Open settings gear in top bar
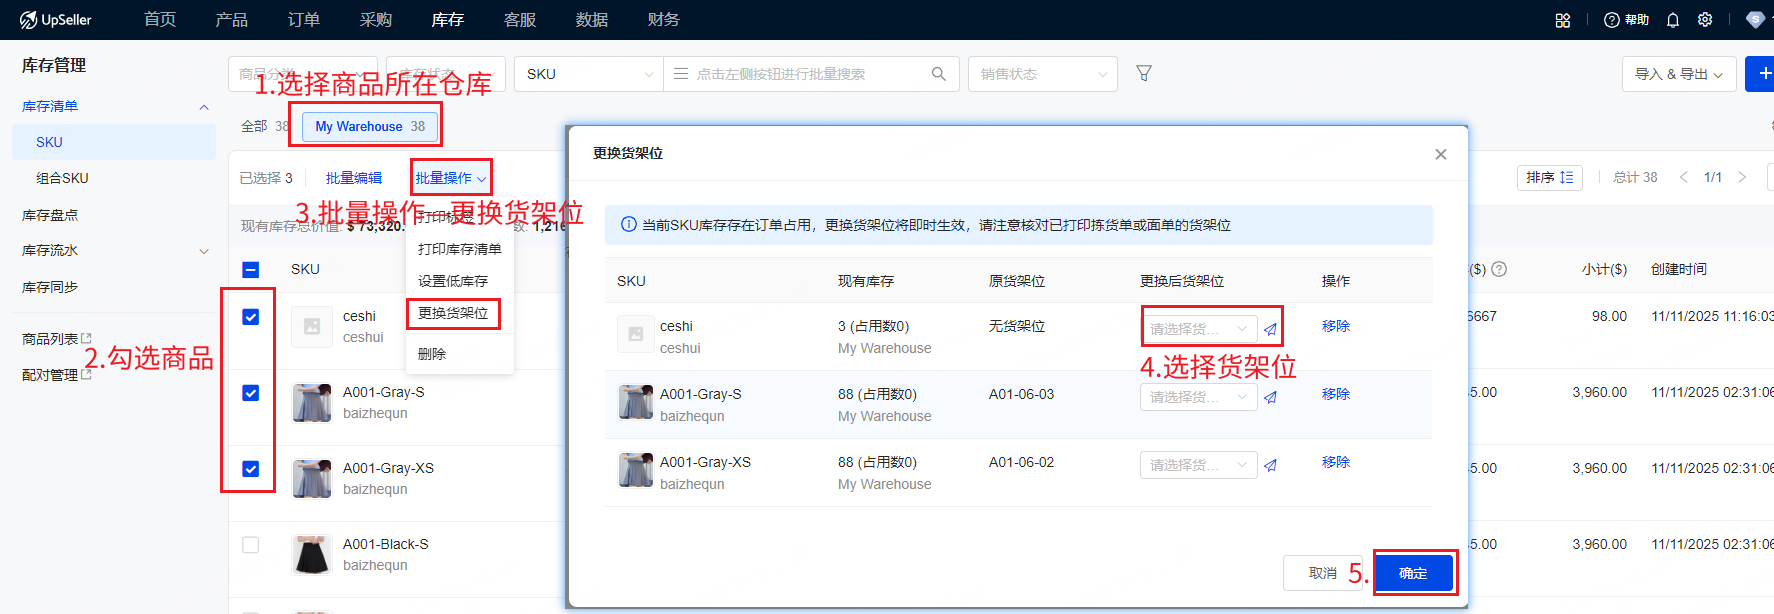Viewport: 1774px width, 614px height. click(x=1705, y=20)
